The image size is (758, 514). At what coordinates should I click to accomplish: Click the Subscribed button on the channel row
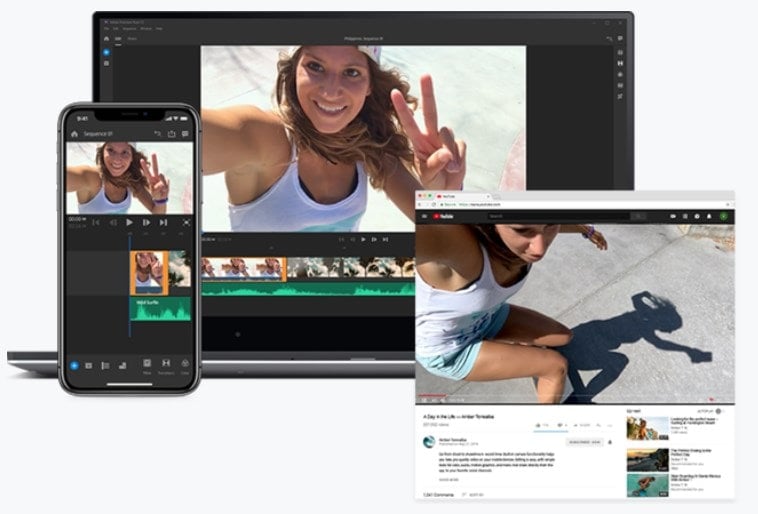(x=584, y=442)
